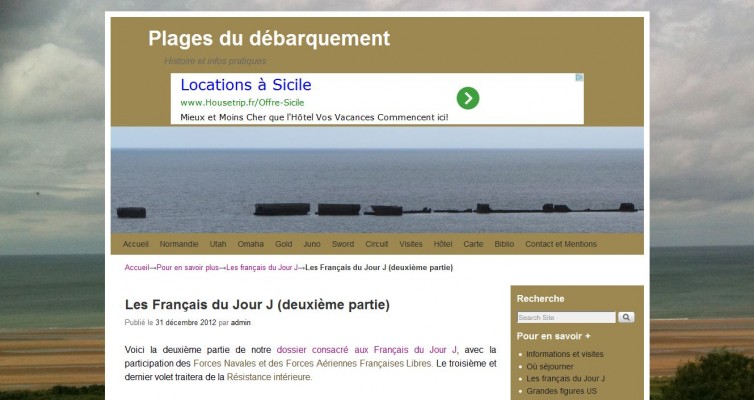Click the Mulberry harbour header image

pos(377,180)
